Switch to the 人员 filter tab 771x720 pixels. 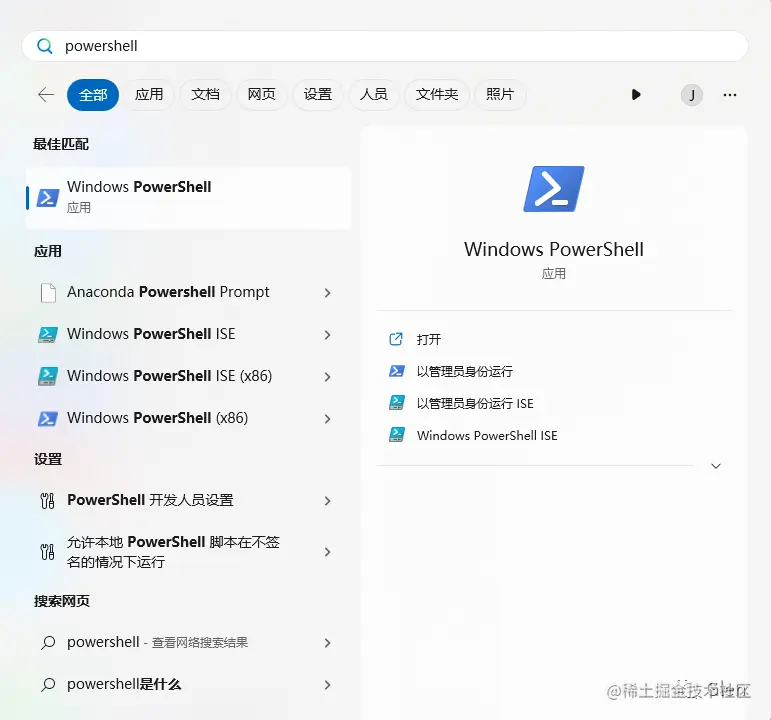[x=374, y=94]
